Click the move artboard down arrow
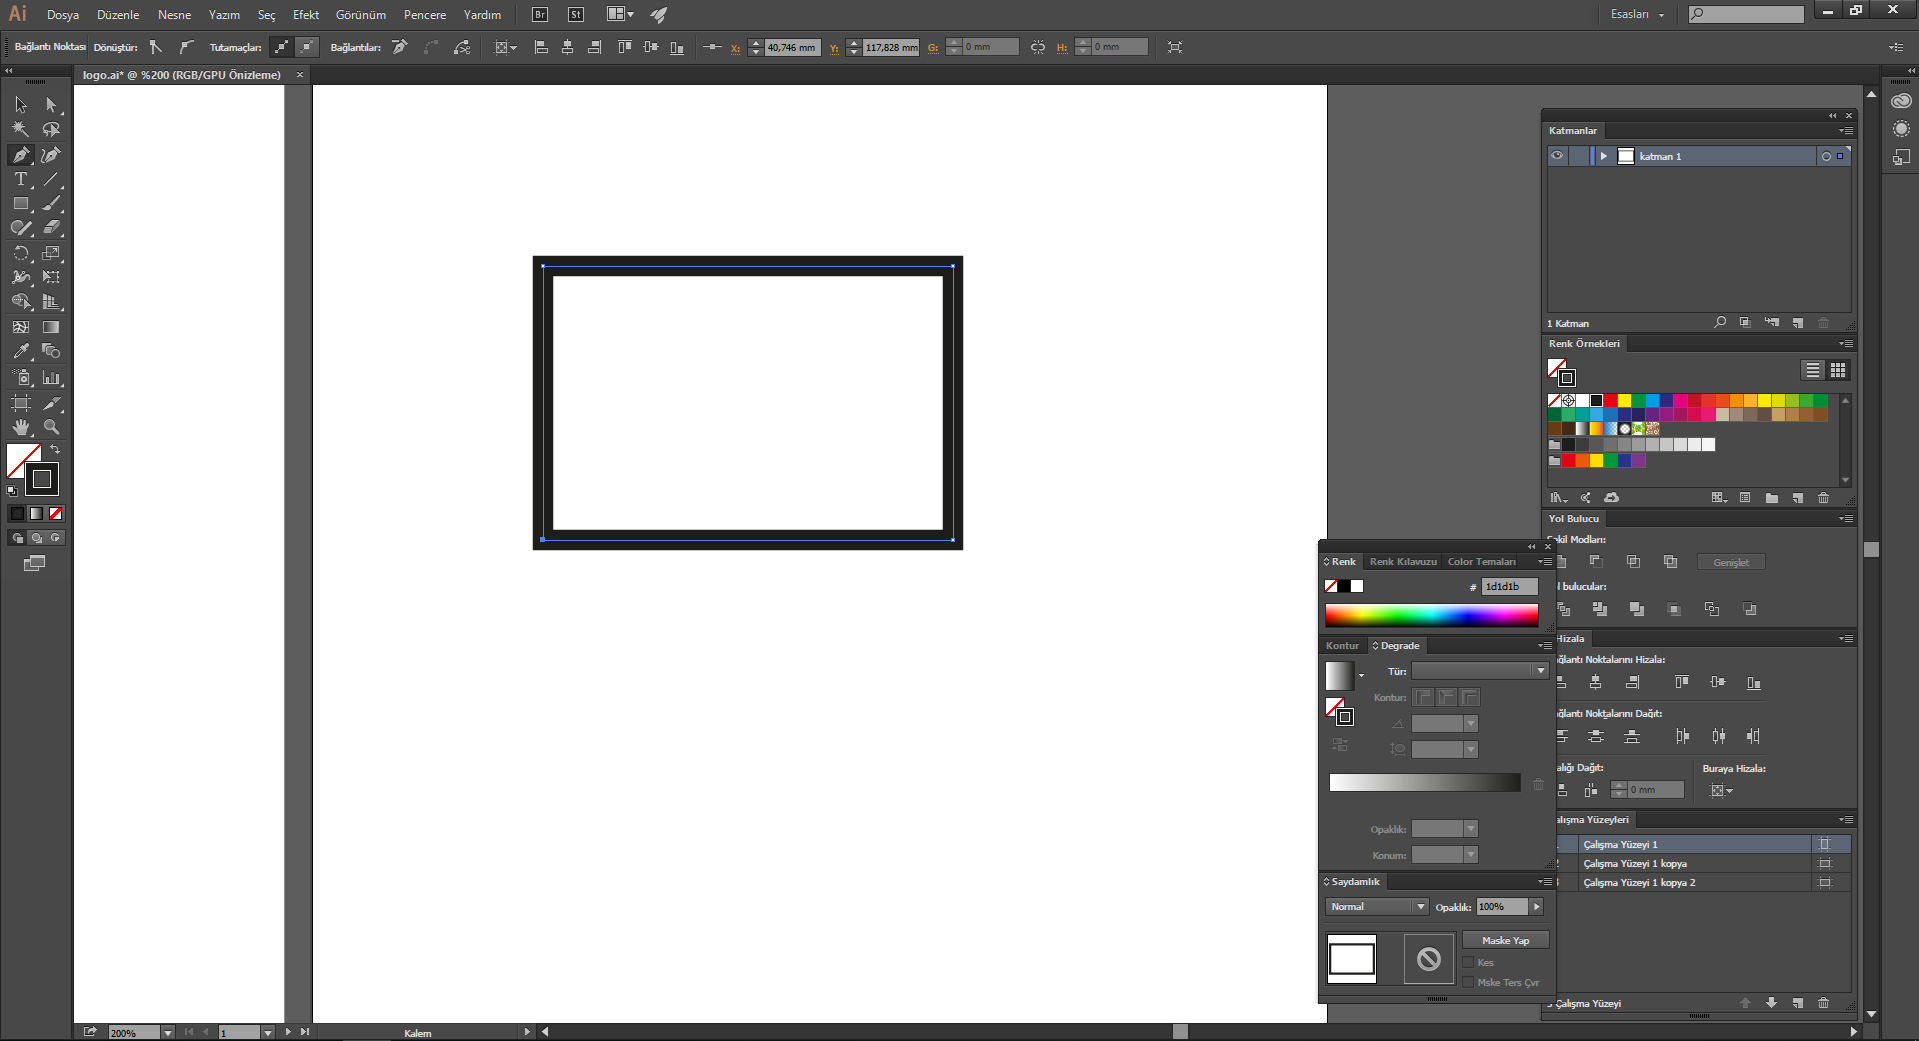Screen dimensions: 1919x1041 (x=1771, y=1002)
